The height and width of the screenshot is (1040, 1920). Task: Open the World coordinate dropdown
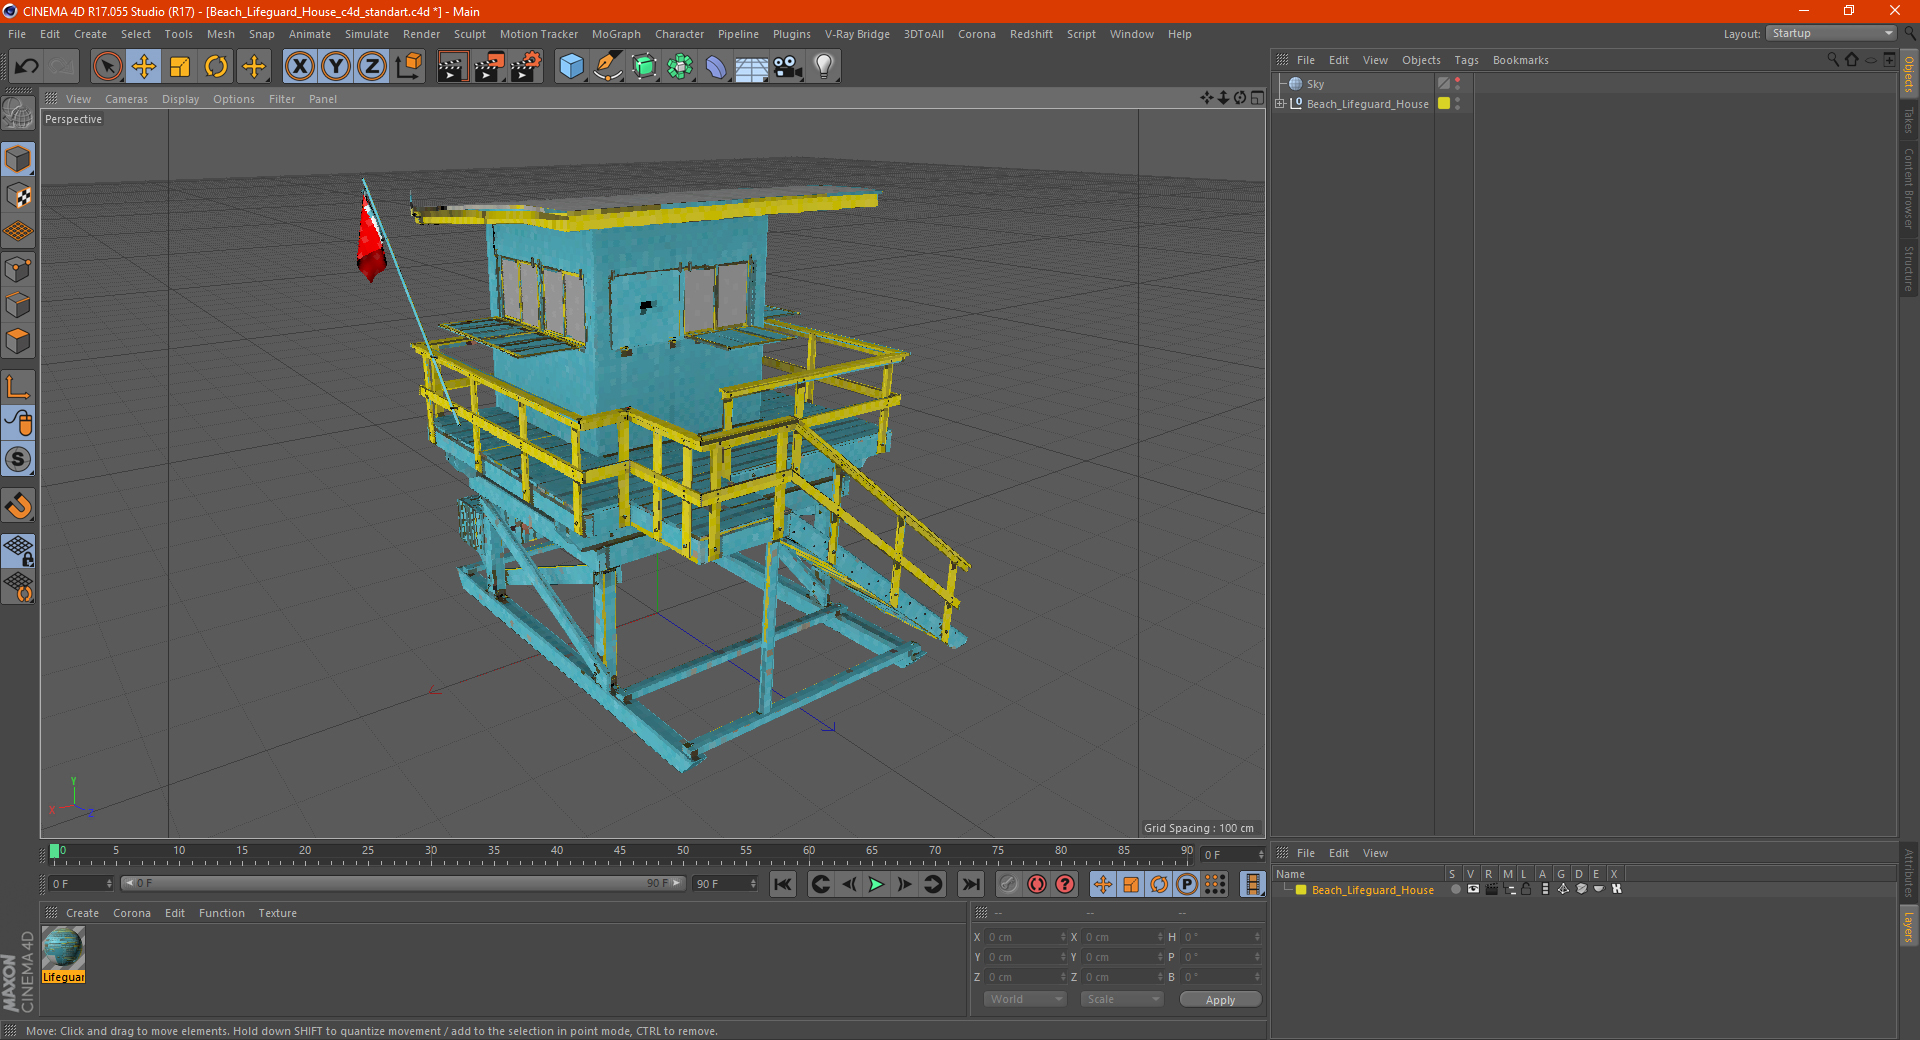(x=1025, y=999)
